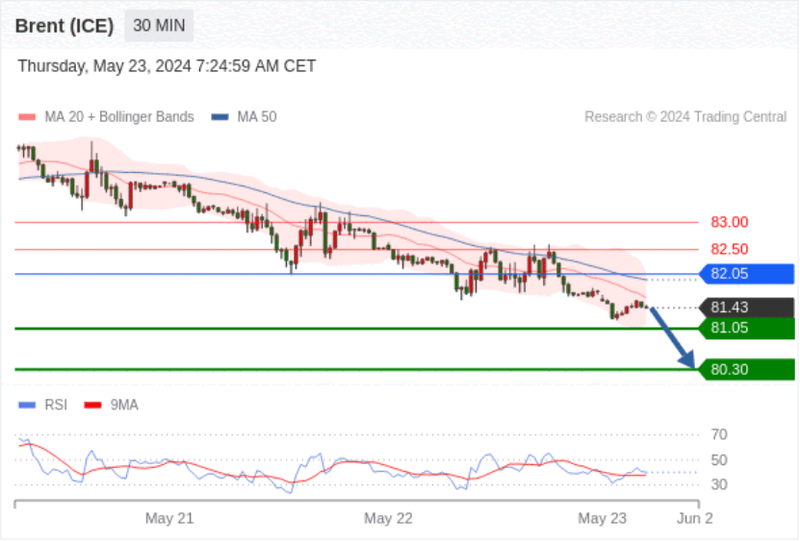Viewport: 800px width, 541px height.
Task: Click the RSI 30 level label
Action: [x=719, y=484]
